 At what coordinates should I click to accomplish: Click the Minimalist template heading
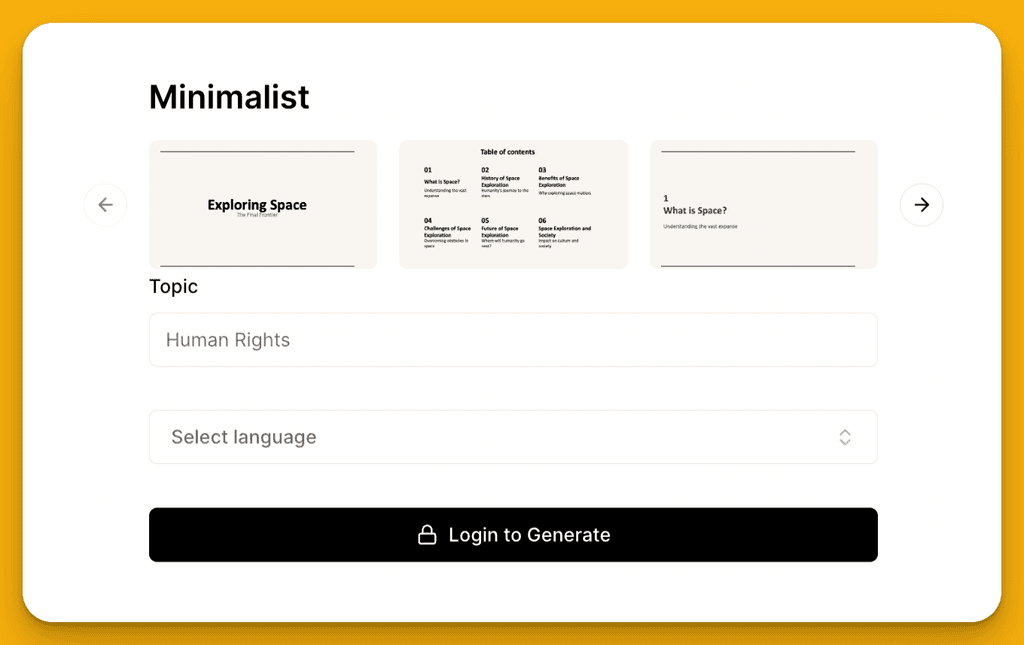(229, 97)
